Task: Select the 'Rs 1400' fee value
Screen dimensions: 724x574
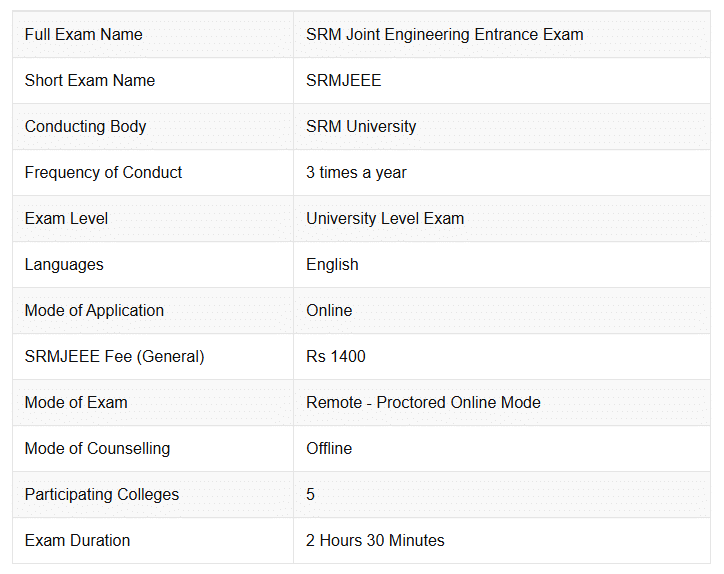Action: (336, 356)
